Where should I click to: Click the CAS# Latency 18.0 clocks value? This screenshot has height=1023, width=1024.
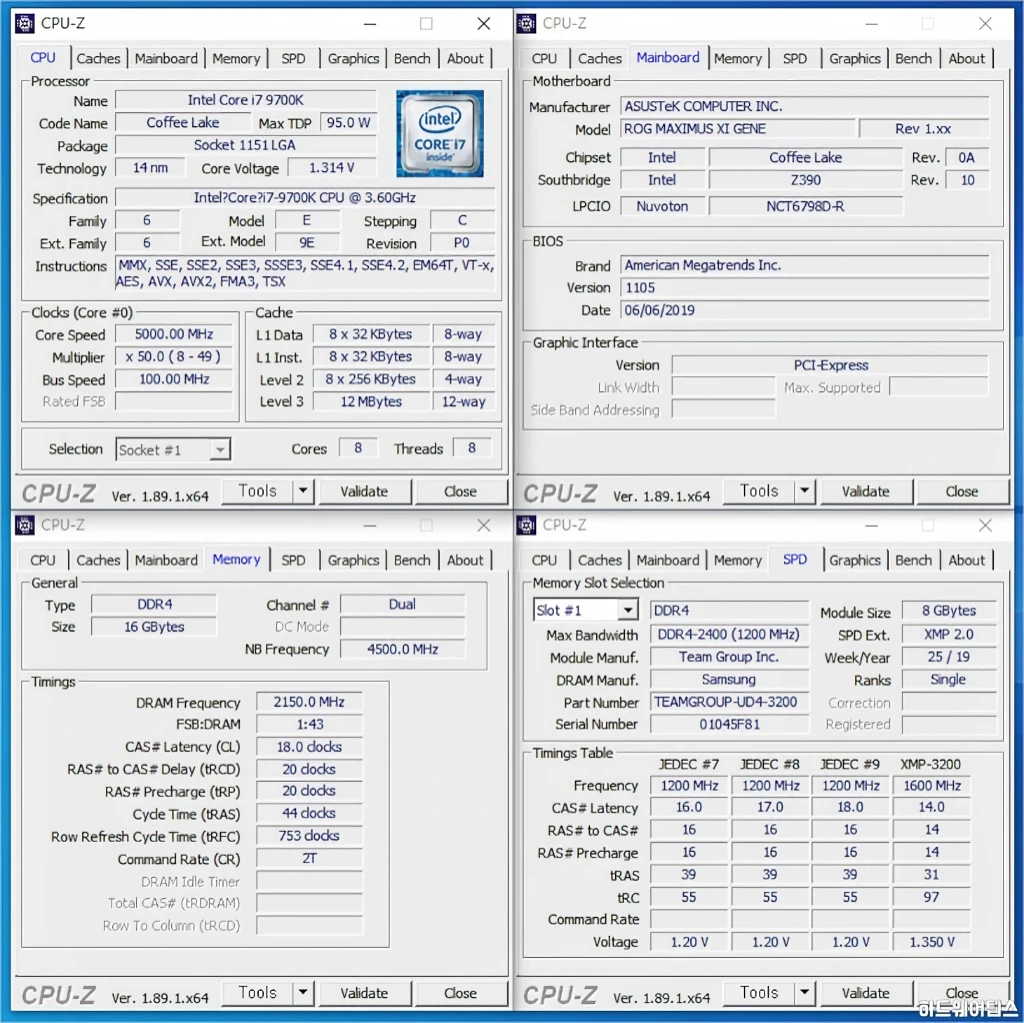click(x=309, y=747)
